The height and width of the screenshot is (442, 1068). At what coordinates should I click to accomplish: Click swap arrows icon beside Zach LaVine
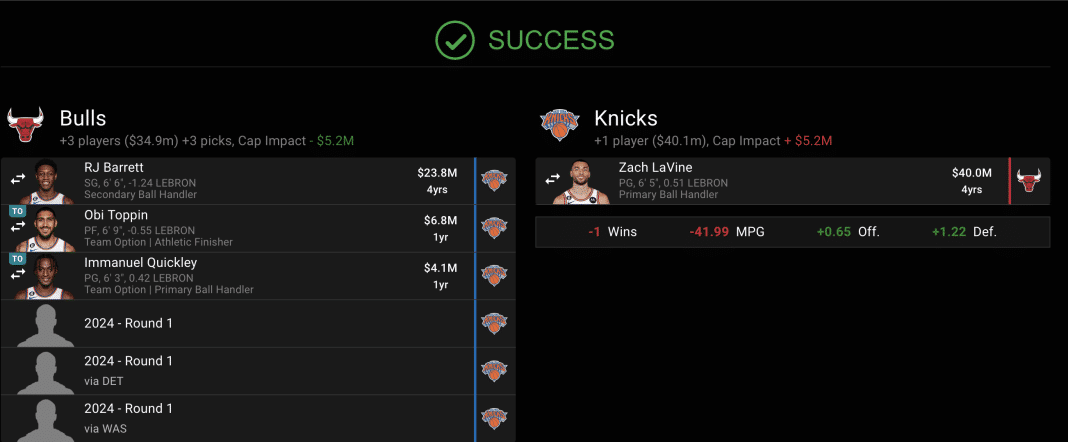(553, 180)
